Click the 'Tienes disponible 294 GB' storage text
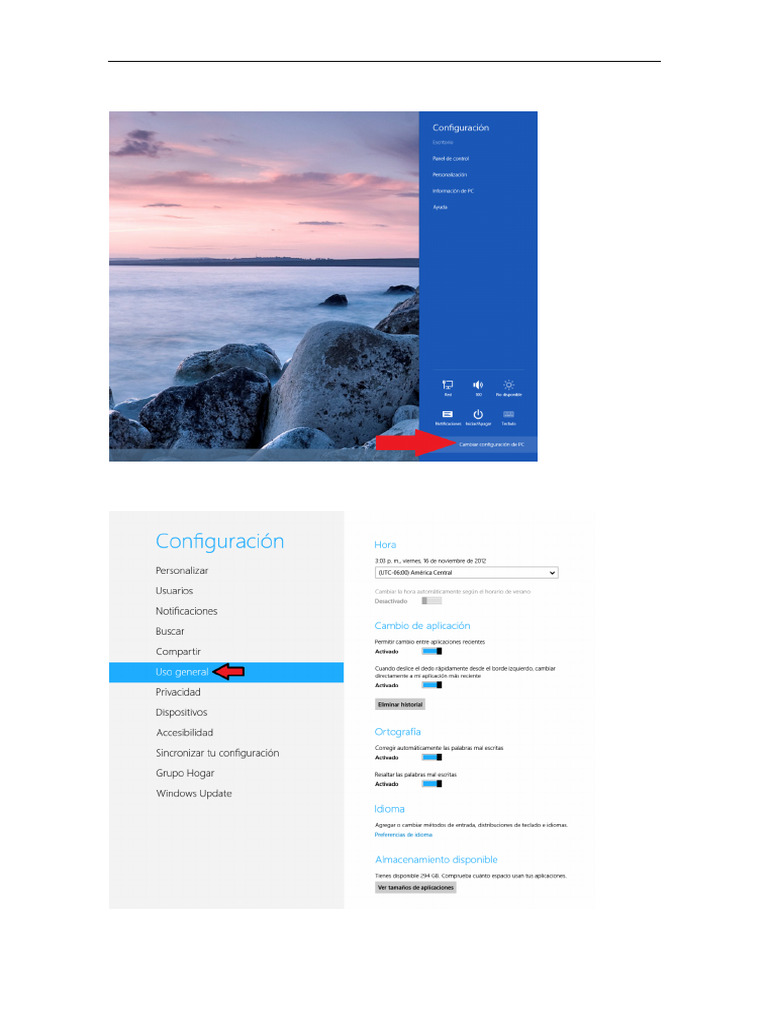 (408, 876)
